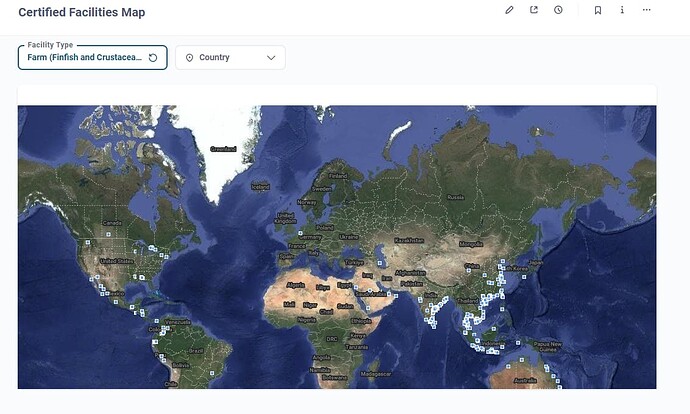Open the info icon in header
Screen dimensions: 690x414
622,10
